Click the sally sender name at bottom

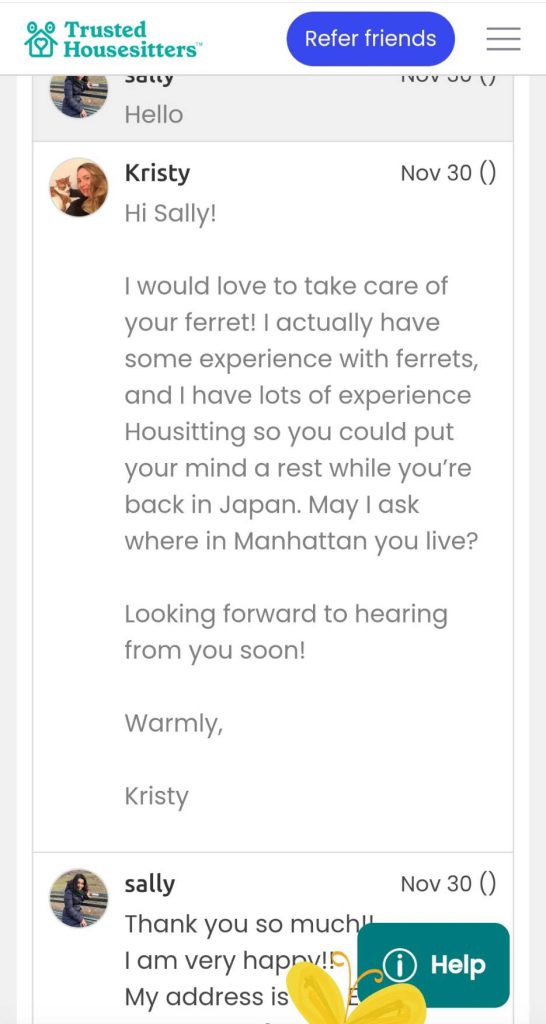(150, 884)
